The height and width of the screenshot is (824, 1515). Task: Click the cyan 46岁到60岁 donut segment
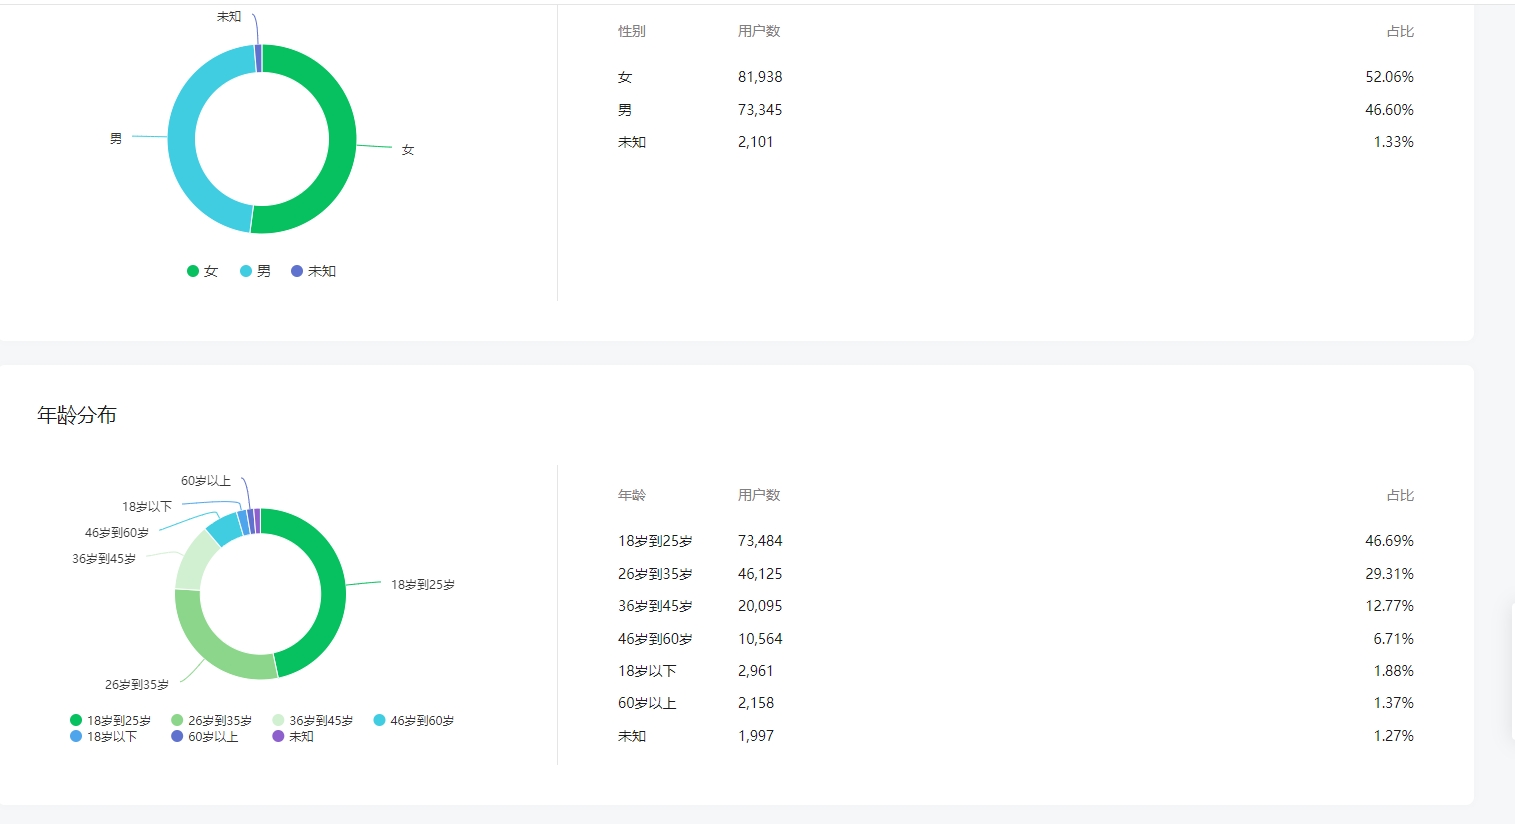pyautogui.click(x=225, y=528)
